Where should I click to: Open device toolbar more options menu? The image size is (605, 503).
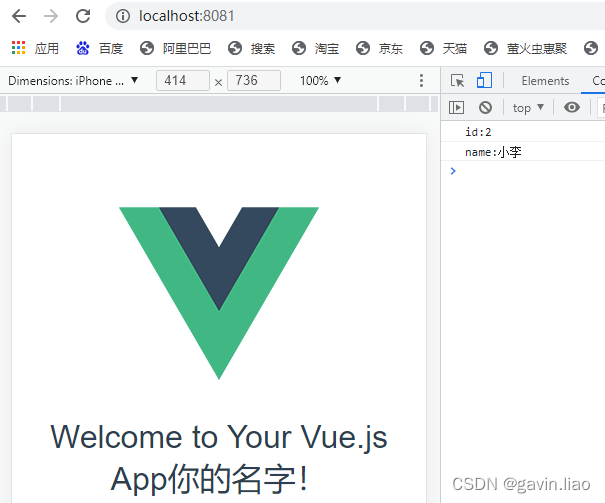pyautogui.click(x=421, y=81)
